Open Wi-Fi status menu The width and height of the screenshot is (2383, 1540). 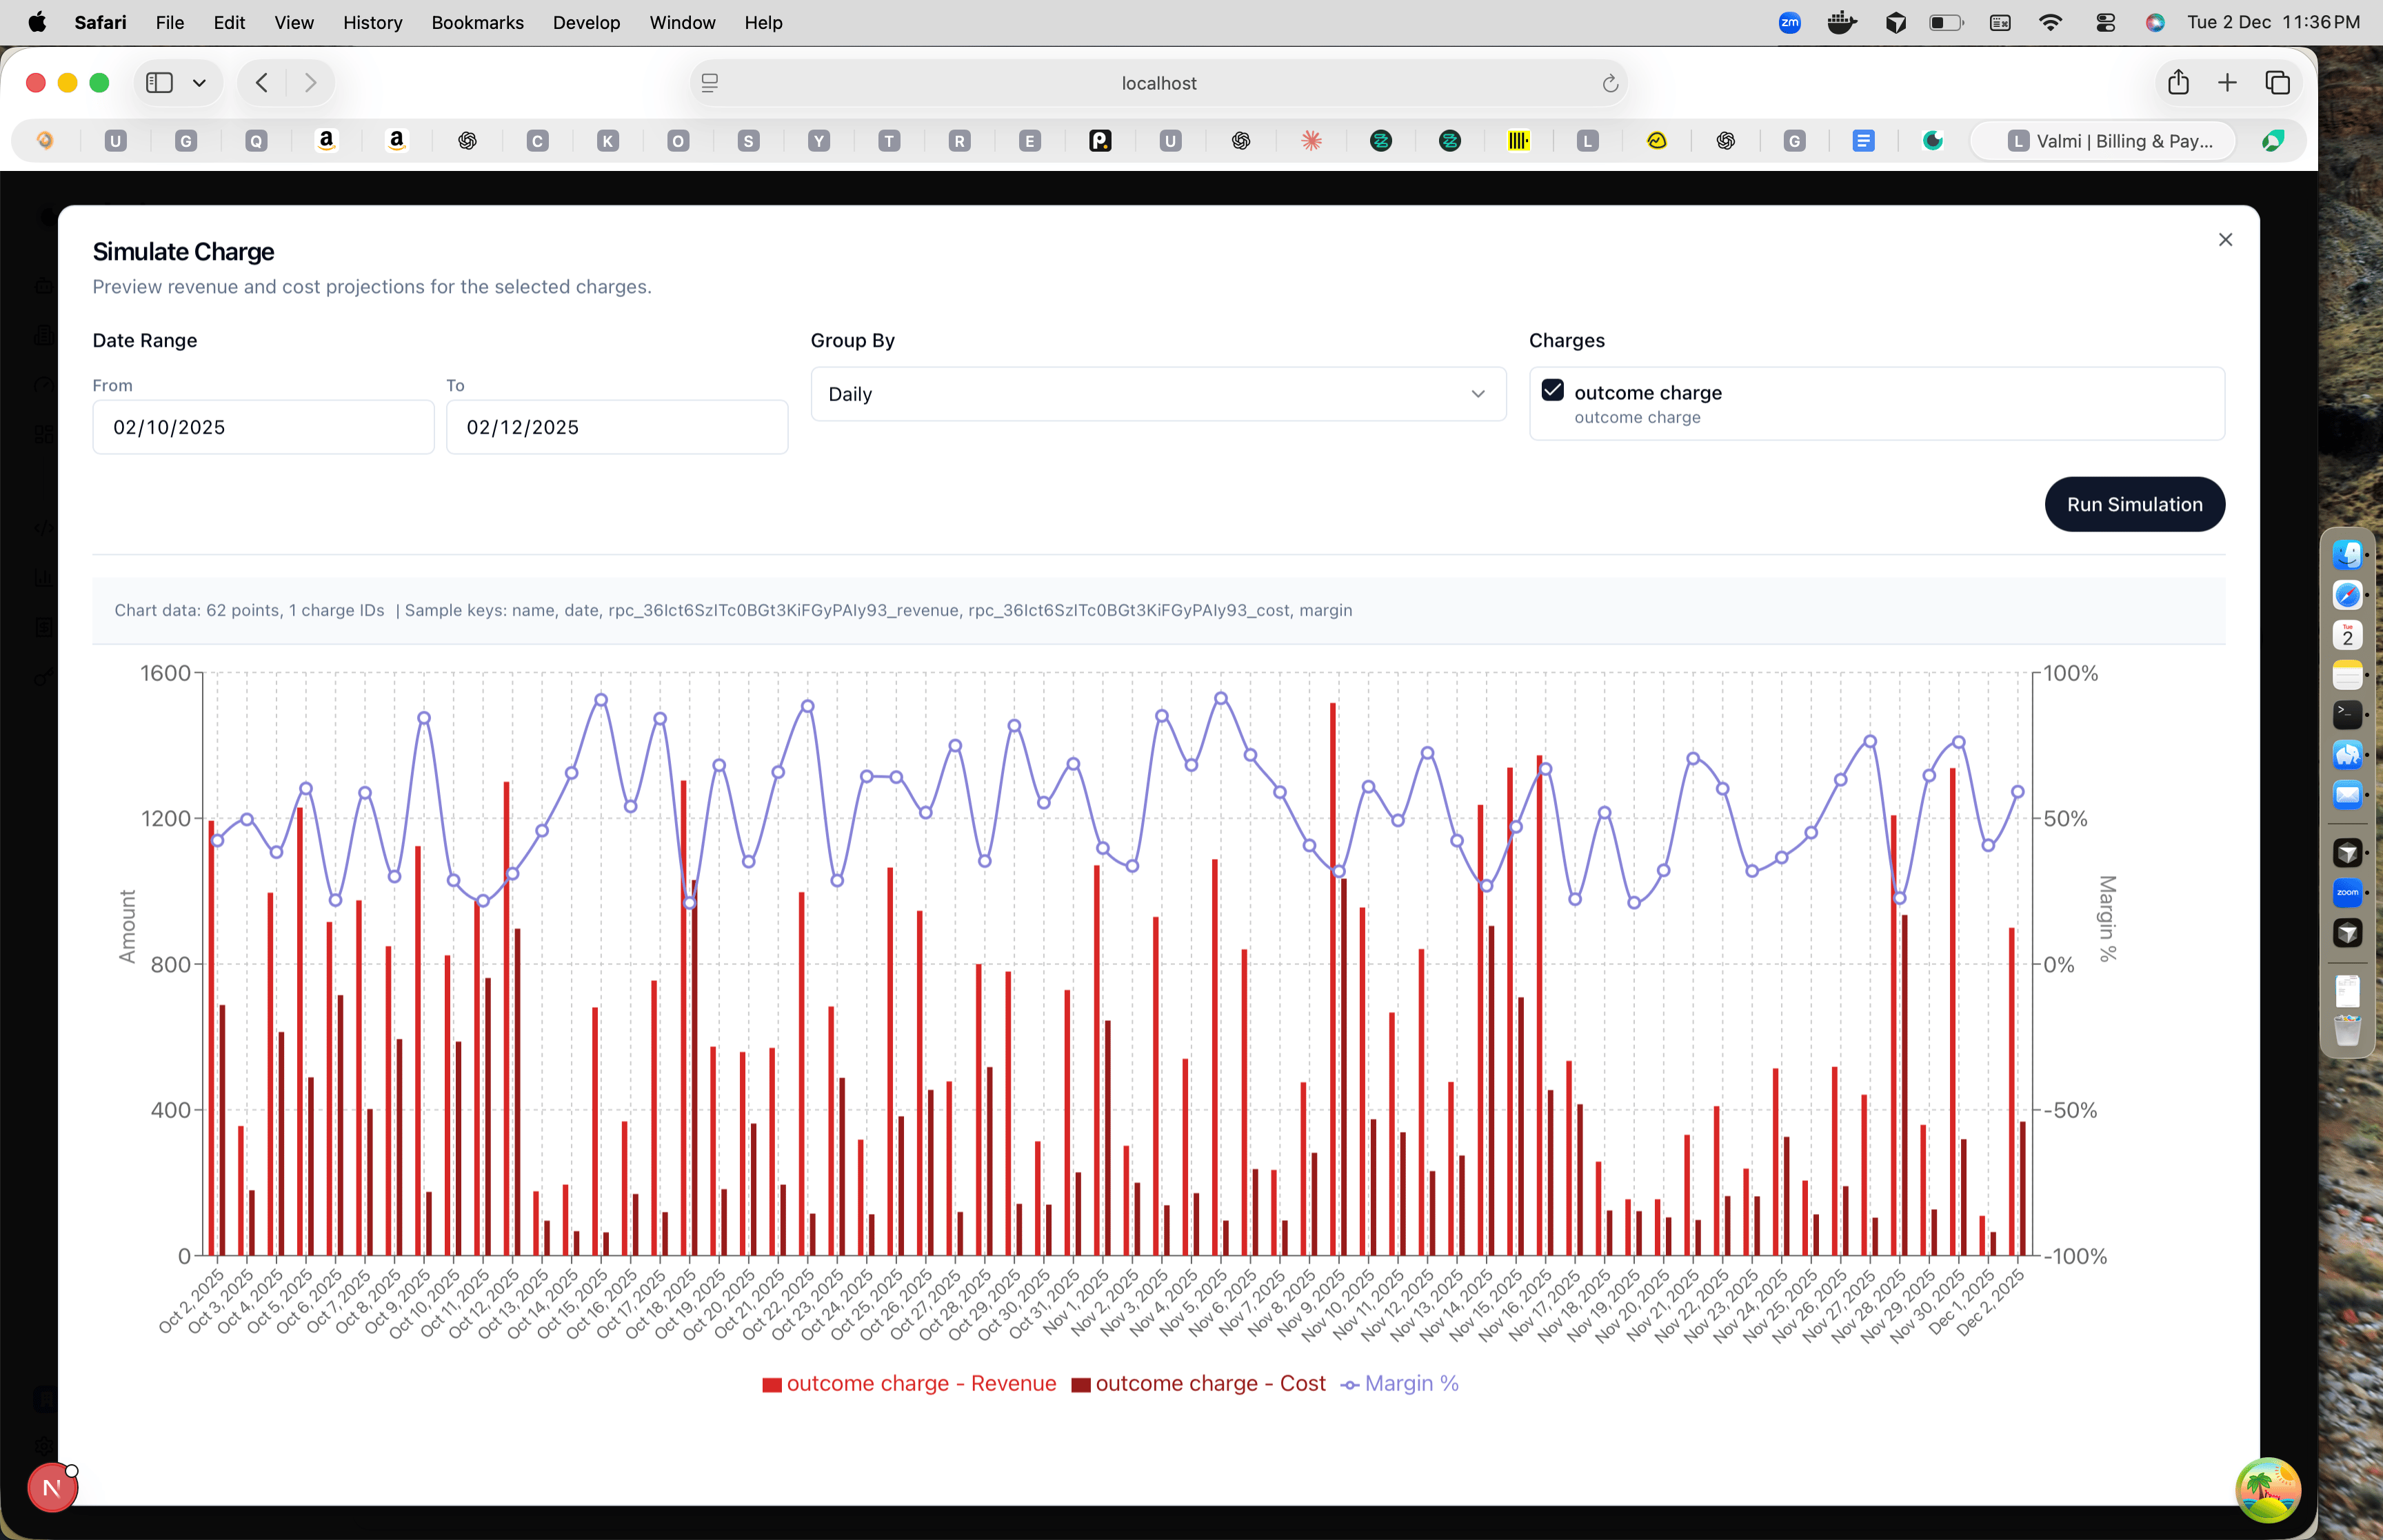pyautogui.click(x=2051, y=22)
